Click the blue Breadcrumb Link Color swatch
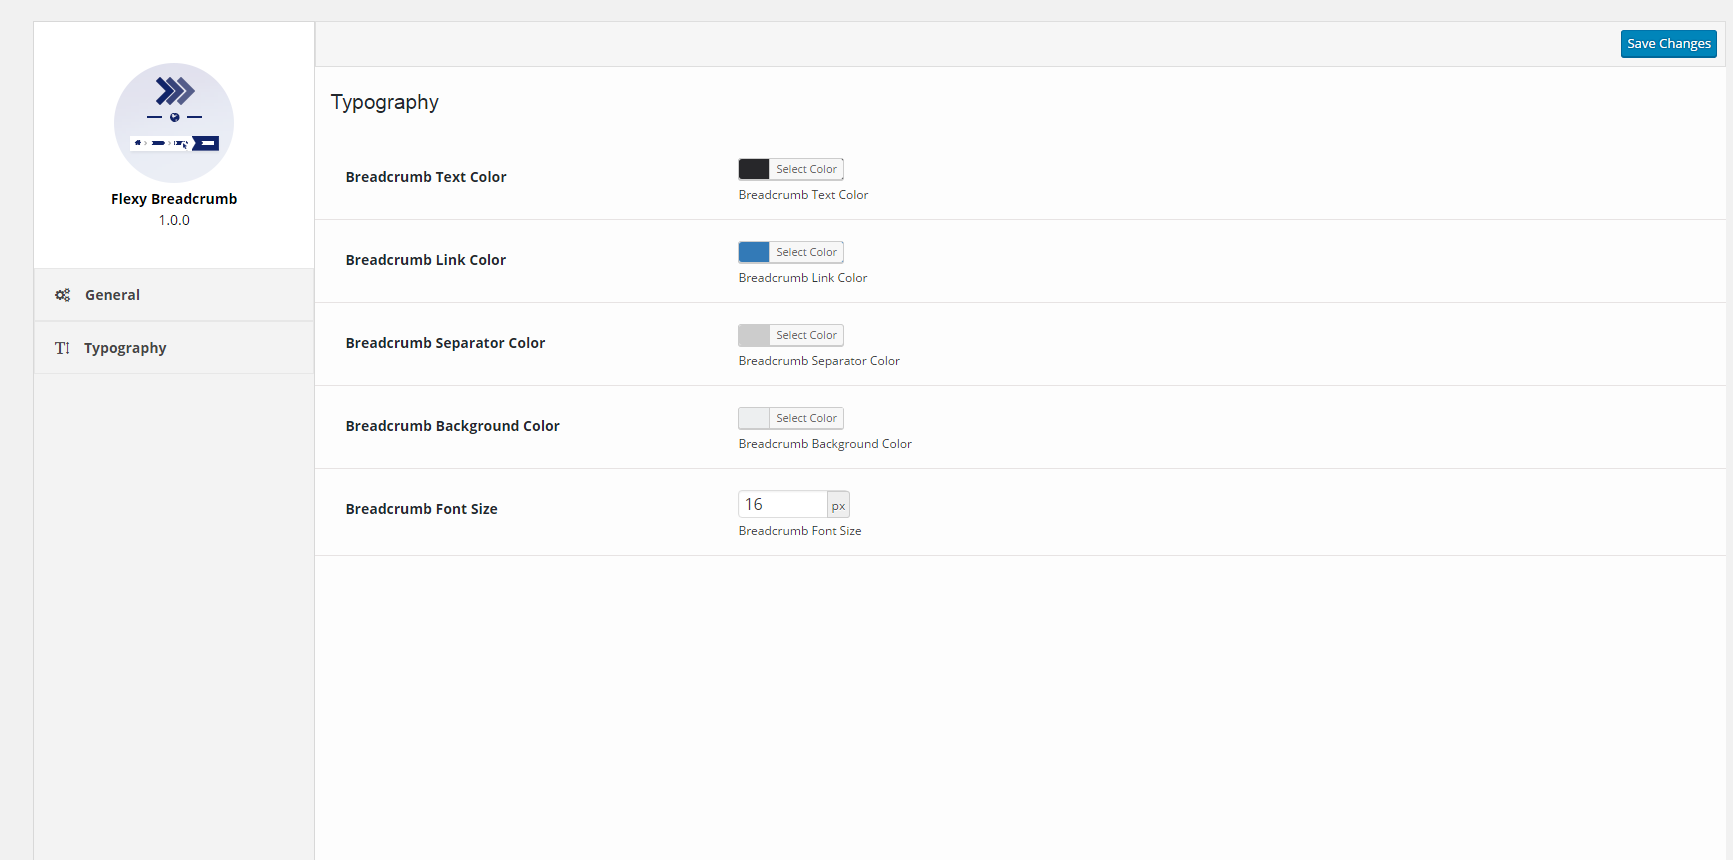 click(754, 252)
